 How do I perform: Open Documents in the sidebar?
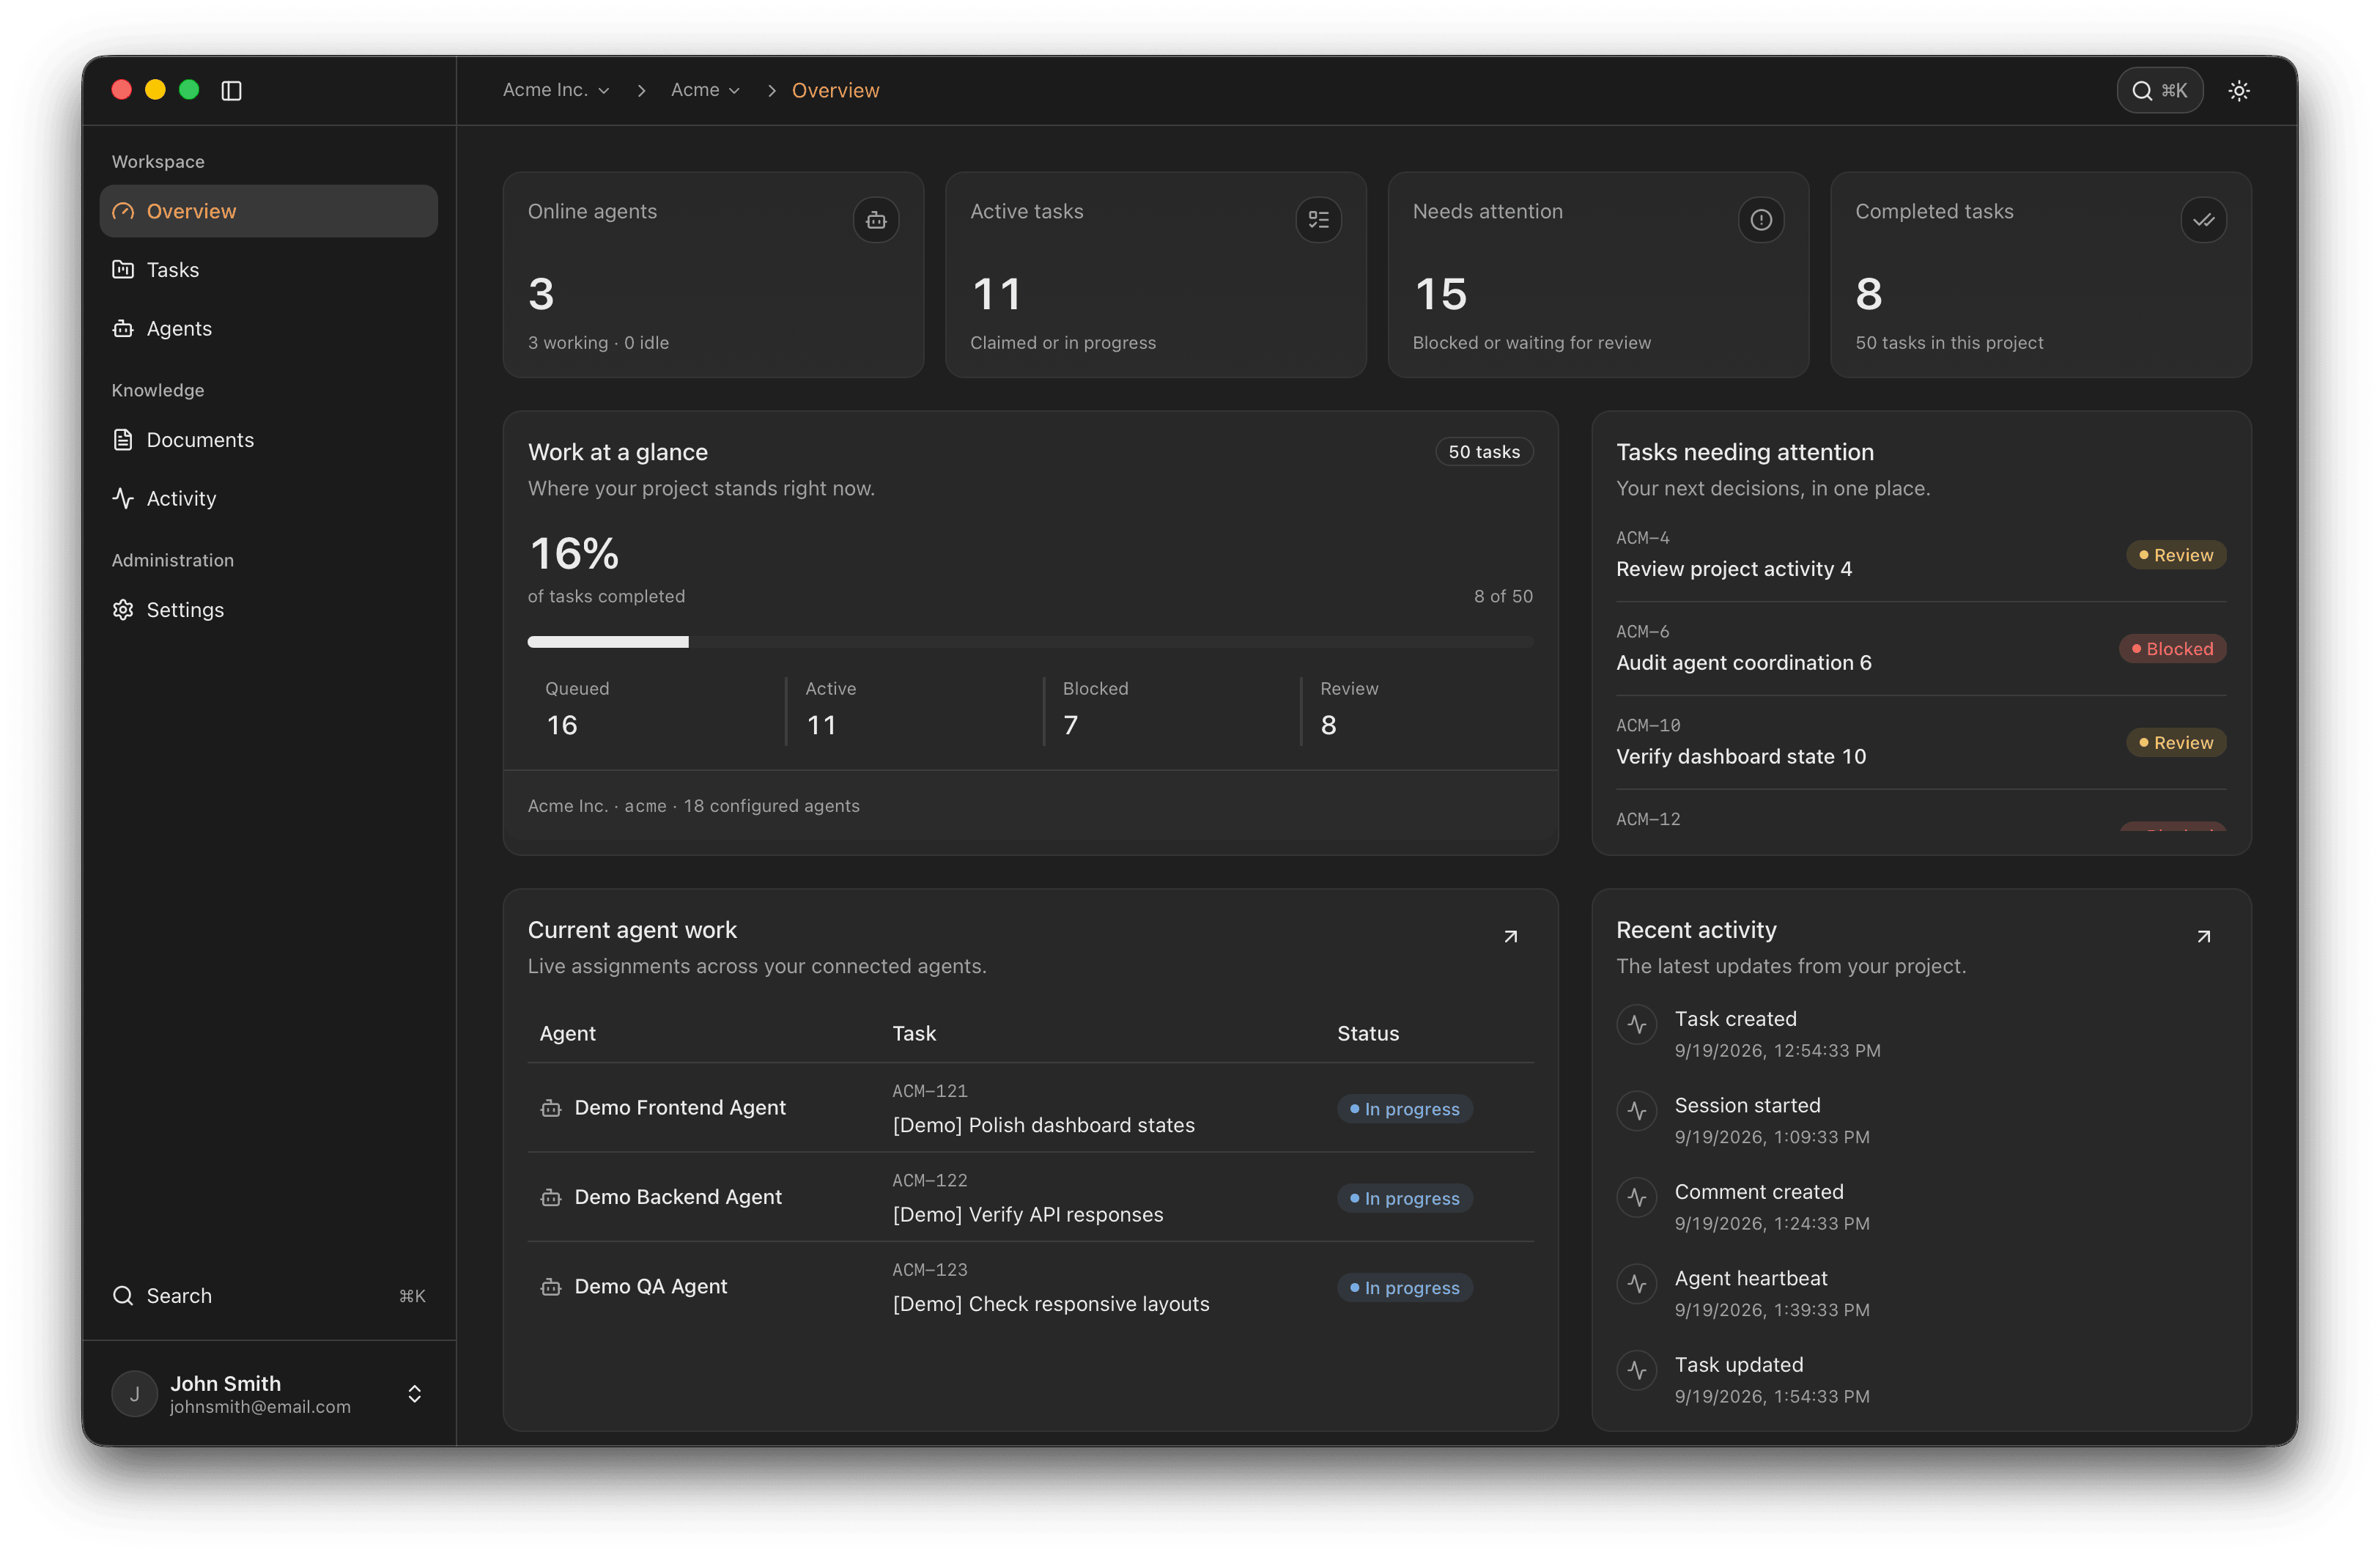(268, 440)
